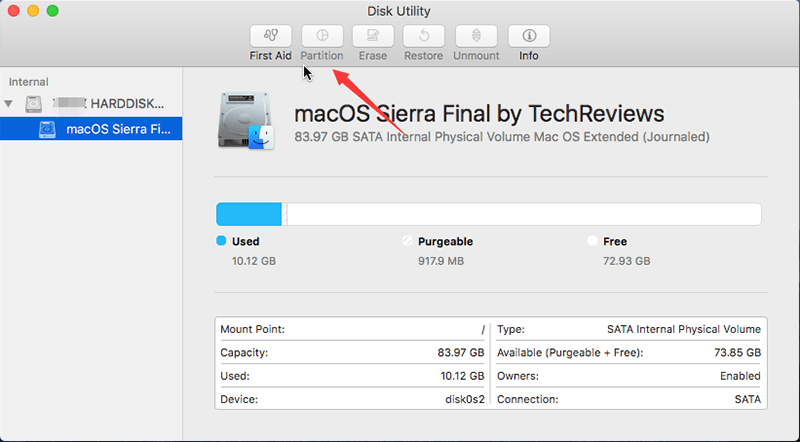Viewport: 800px width, 442px height.
Task: Collapse the HARDDISK disclosure triangle
Action: [8, 104]
